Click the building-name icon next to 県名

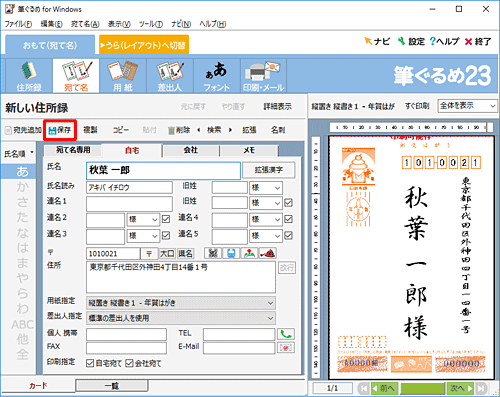(x=213, y=253)
